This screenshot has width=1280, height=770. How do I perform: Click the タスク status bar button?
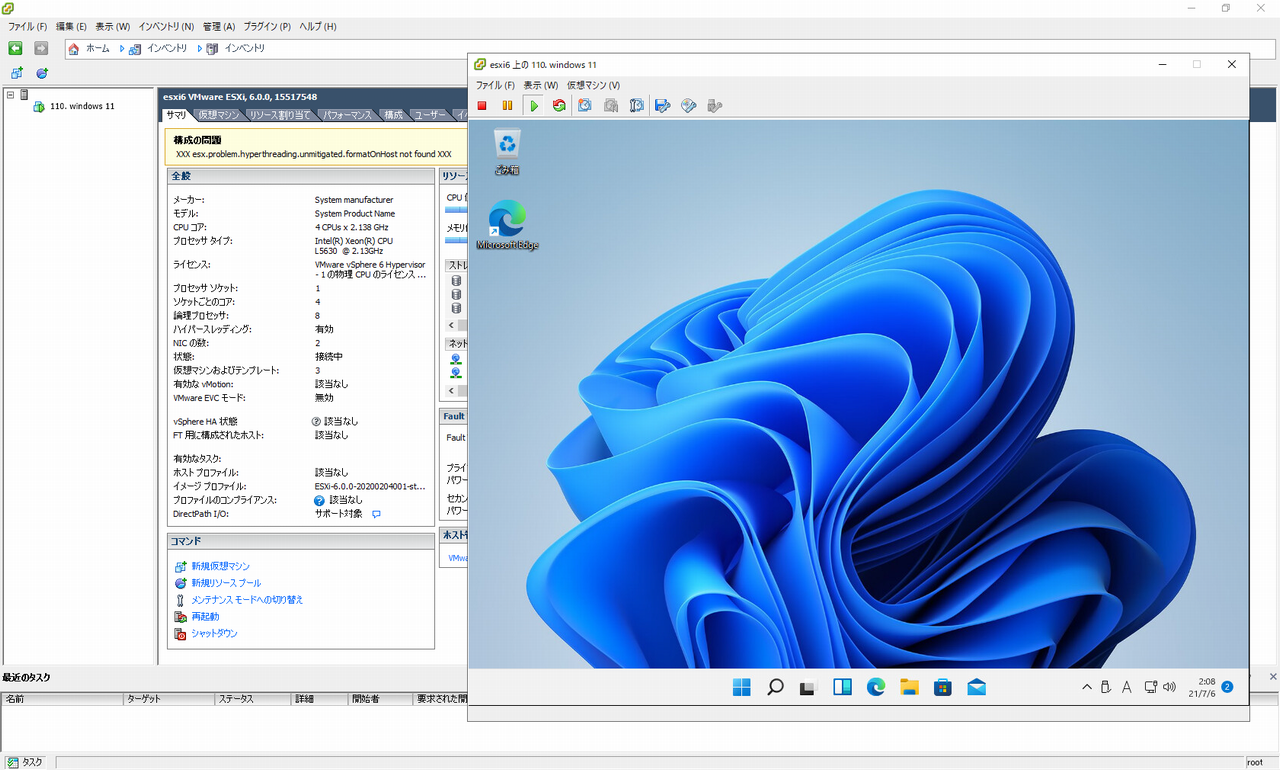click(26, 762)
